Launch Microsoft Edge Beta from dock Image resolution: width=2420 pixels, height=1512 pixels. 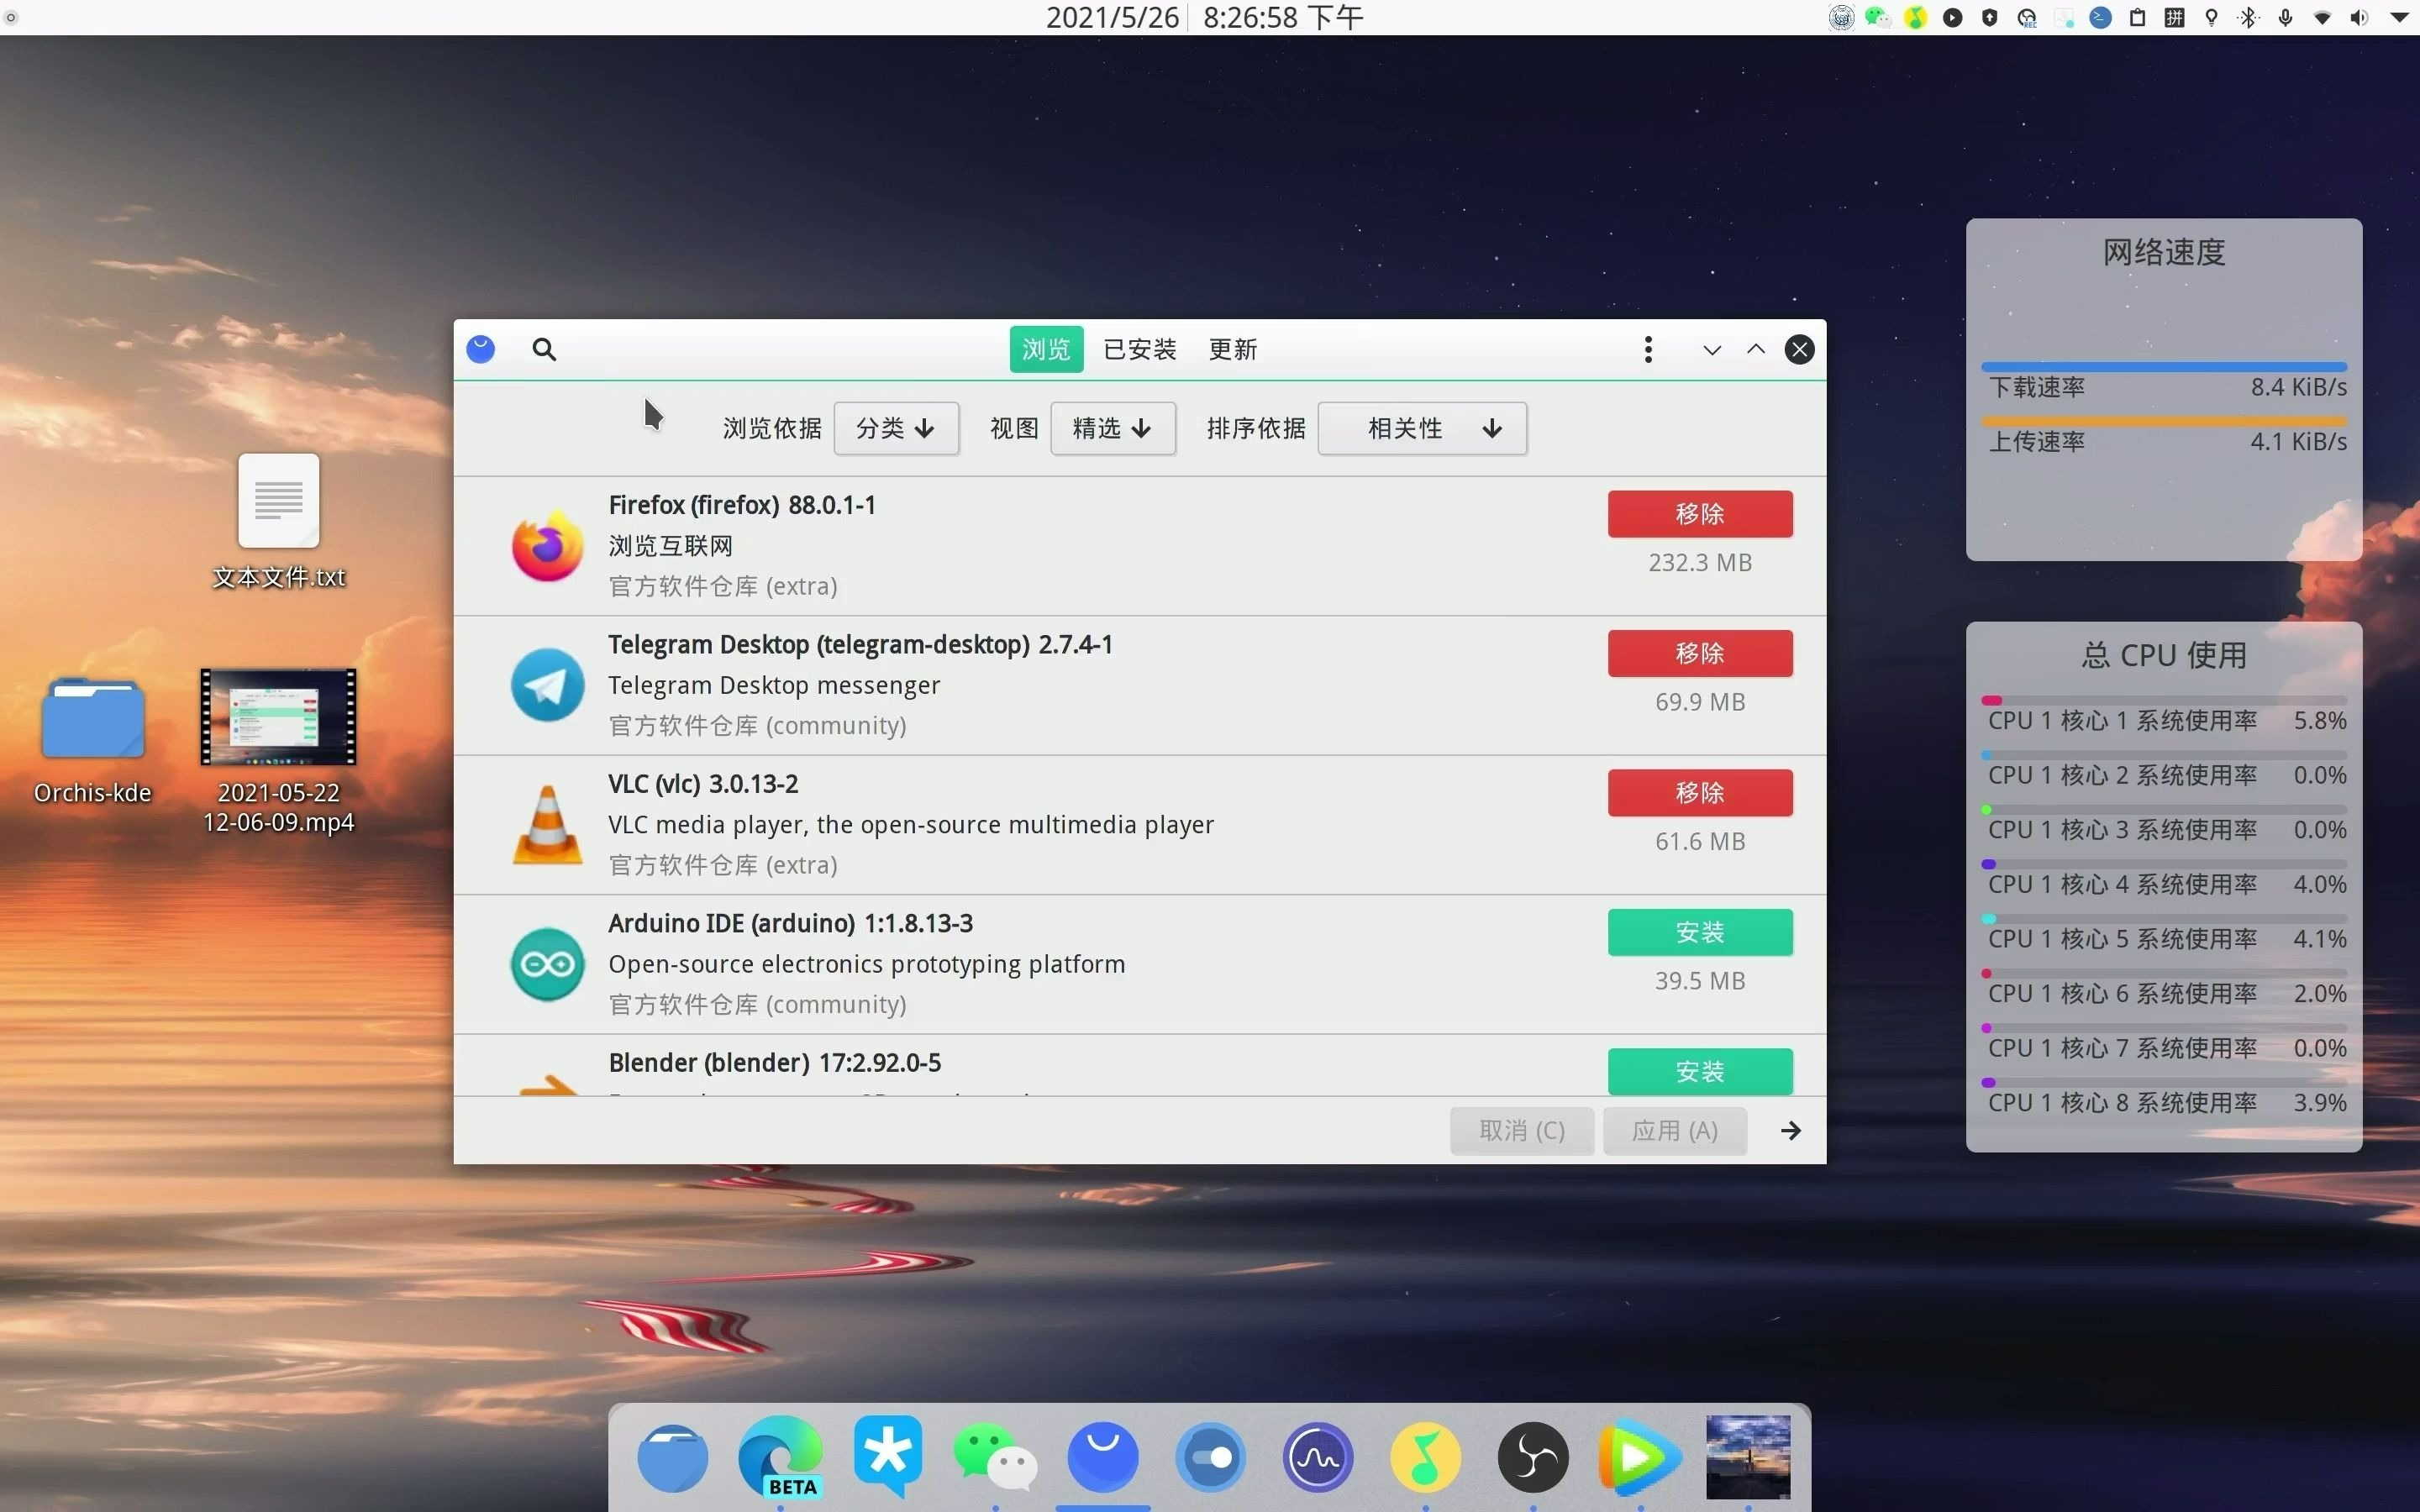[781, 1457]
